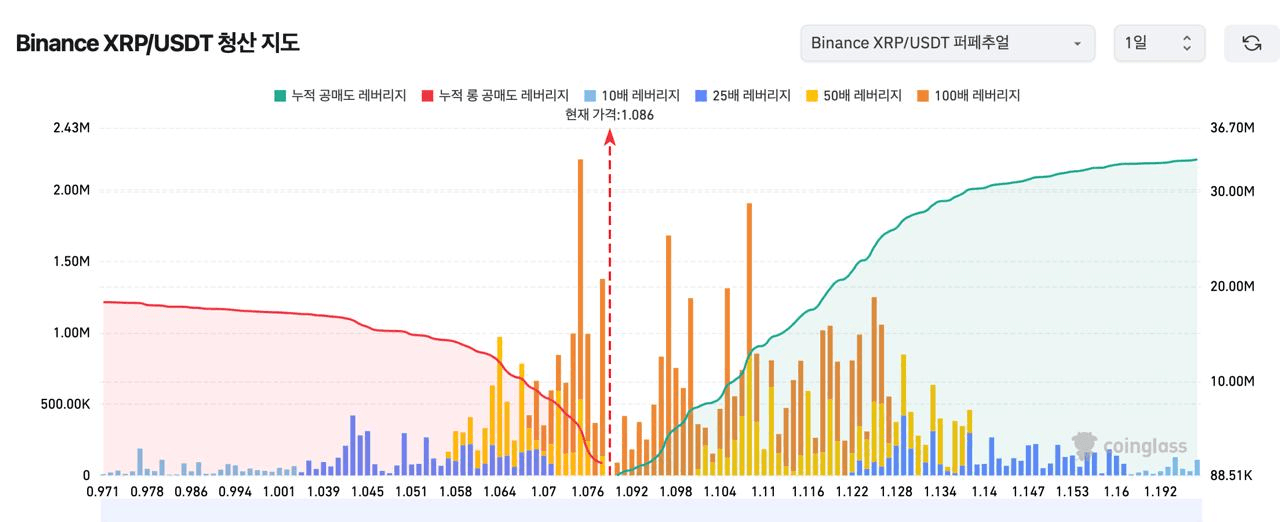Click the orange 100배 legend swatch
1280x522 pixels.
922,95
